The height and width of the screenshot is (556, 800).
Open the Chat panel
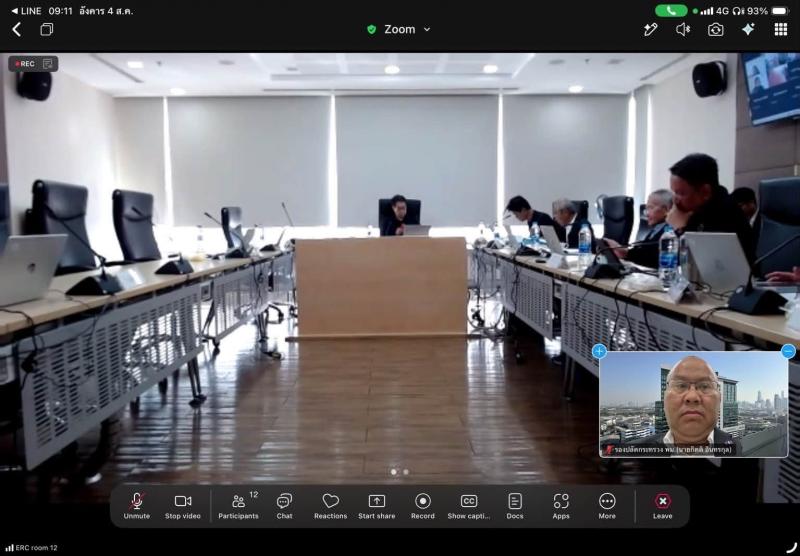click(x=284, y=506)
